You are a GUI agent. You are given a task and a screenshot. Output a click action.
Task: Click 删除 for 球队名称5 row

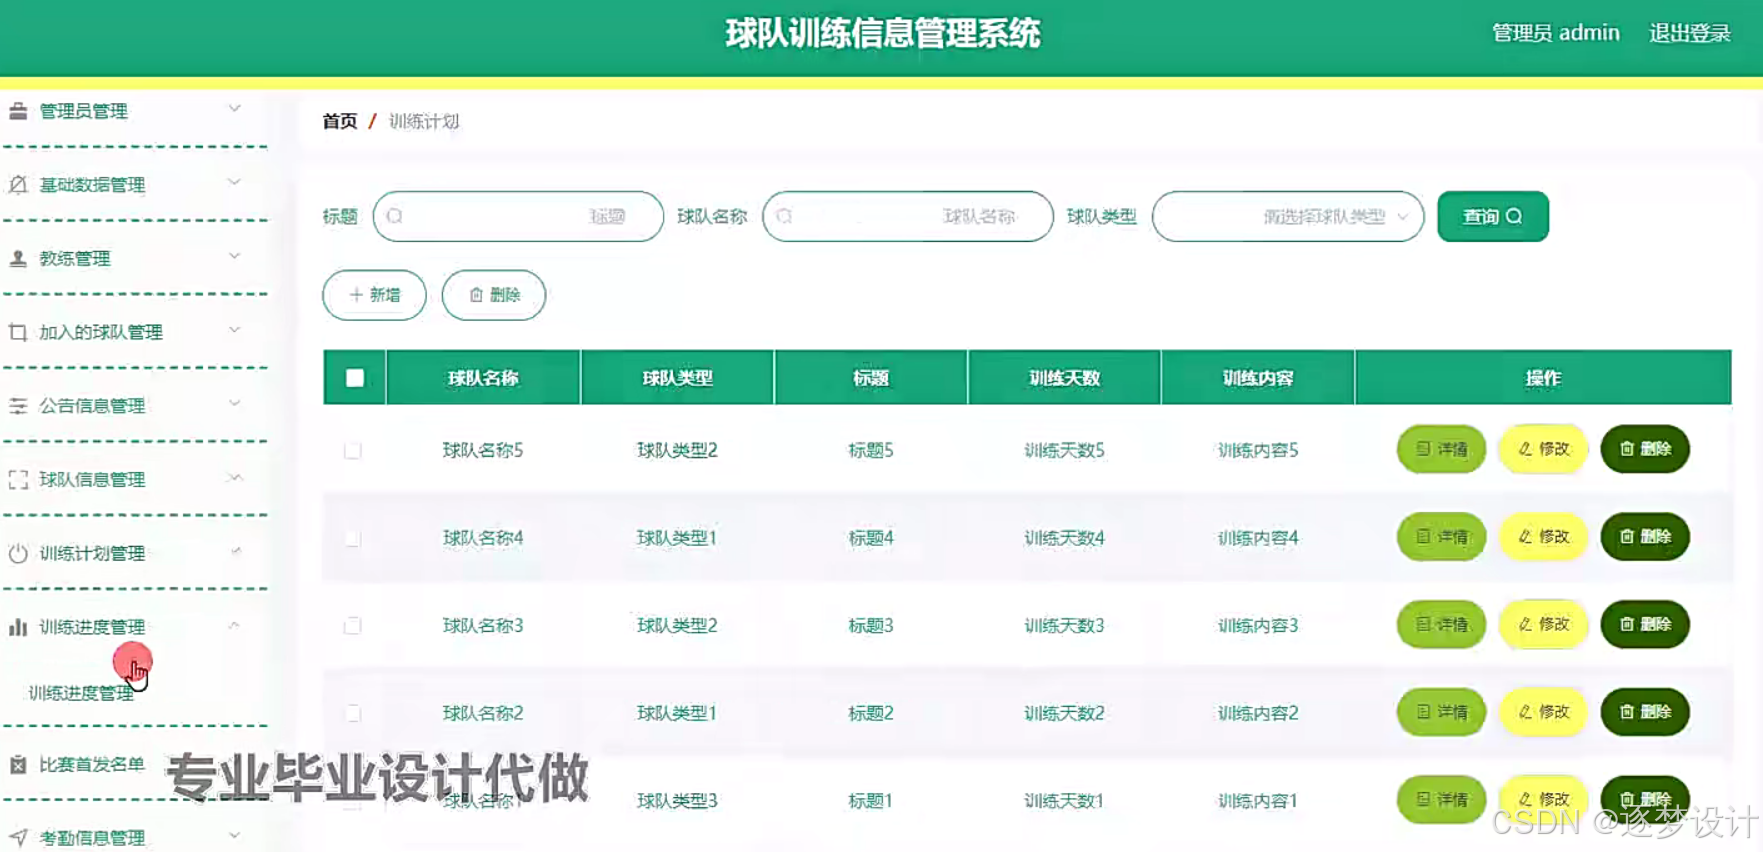coord(1645,449)
